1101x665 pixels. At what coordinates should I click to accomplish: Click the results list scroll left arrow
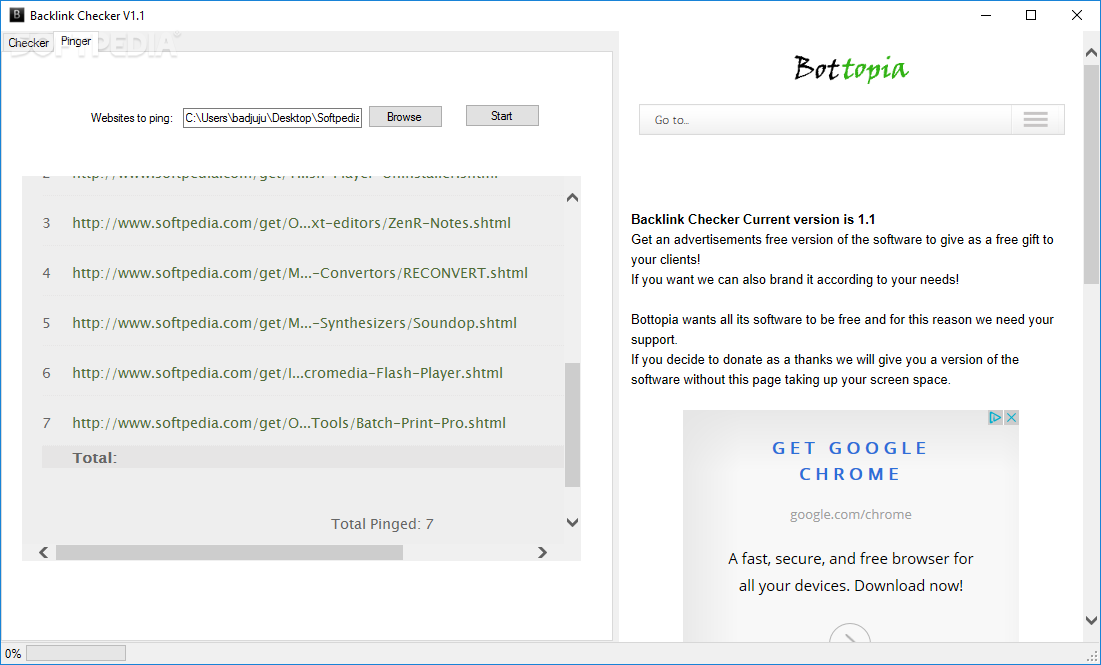pyautogui.click(x=44, y=553)
